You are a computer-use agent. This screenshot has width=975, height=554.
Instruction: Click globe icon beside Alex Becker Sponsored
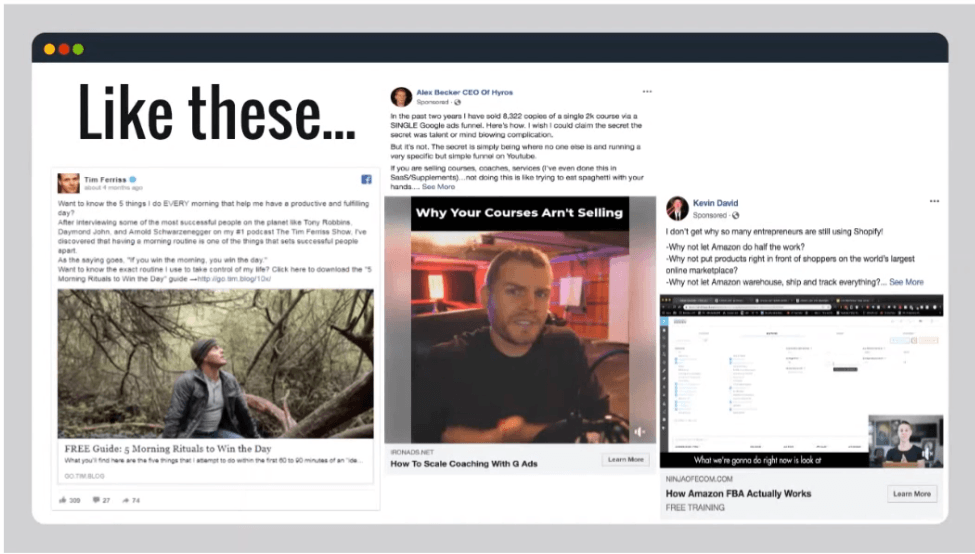click(458, 102)
